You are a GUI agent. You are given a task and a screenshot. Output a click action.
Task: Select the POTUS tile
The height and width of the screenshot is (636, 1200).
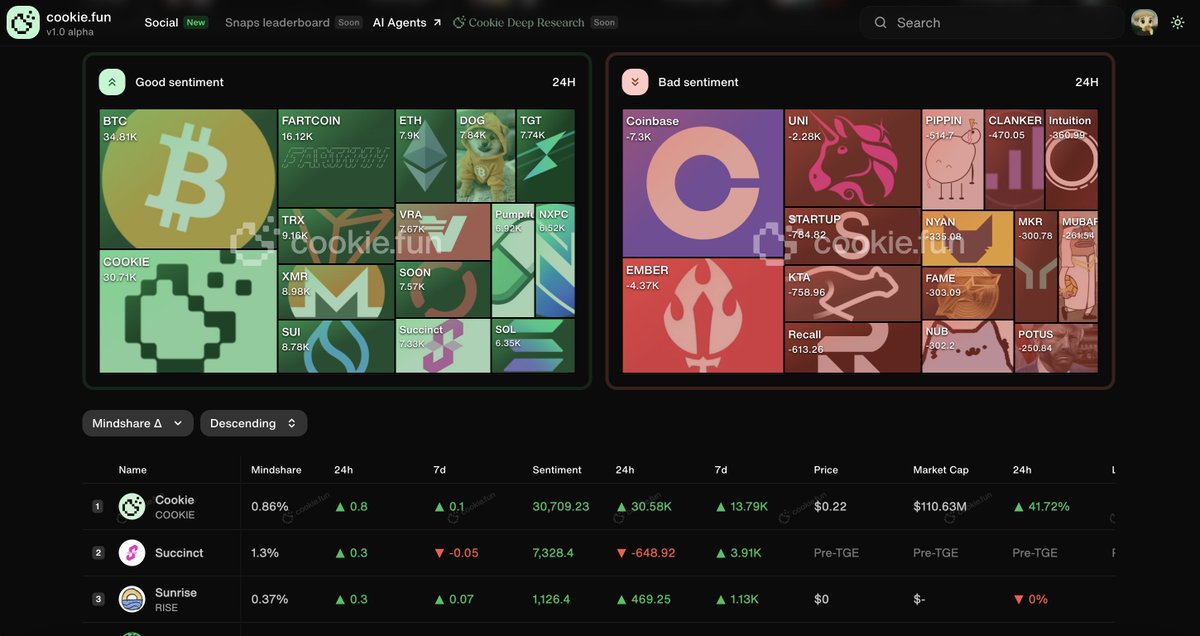tap(1056, 348)
